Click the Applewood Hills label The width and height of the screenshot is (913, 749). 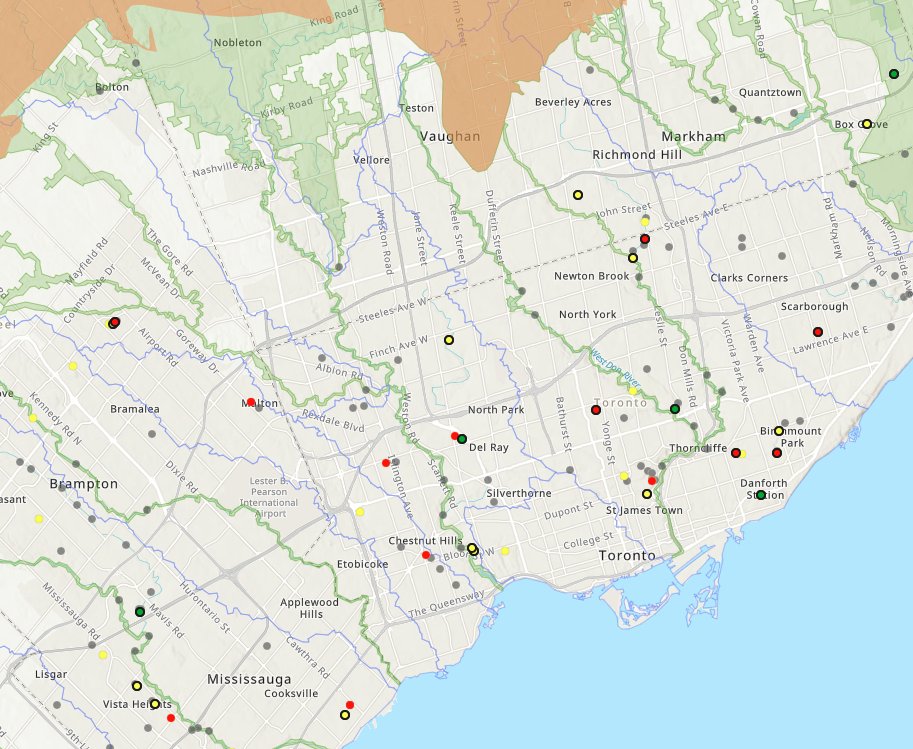pyautogui.click(x=309, y=608)
